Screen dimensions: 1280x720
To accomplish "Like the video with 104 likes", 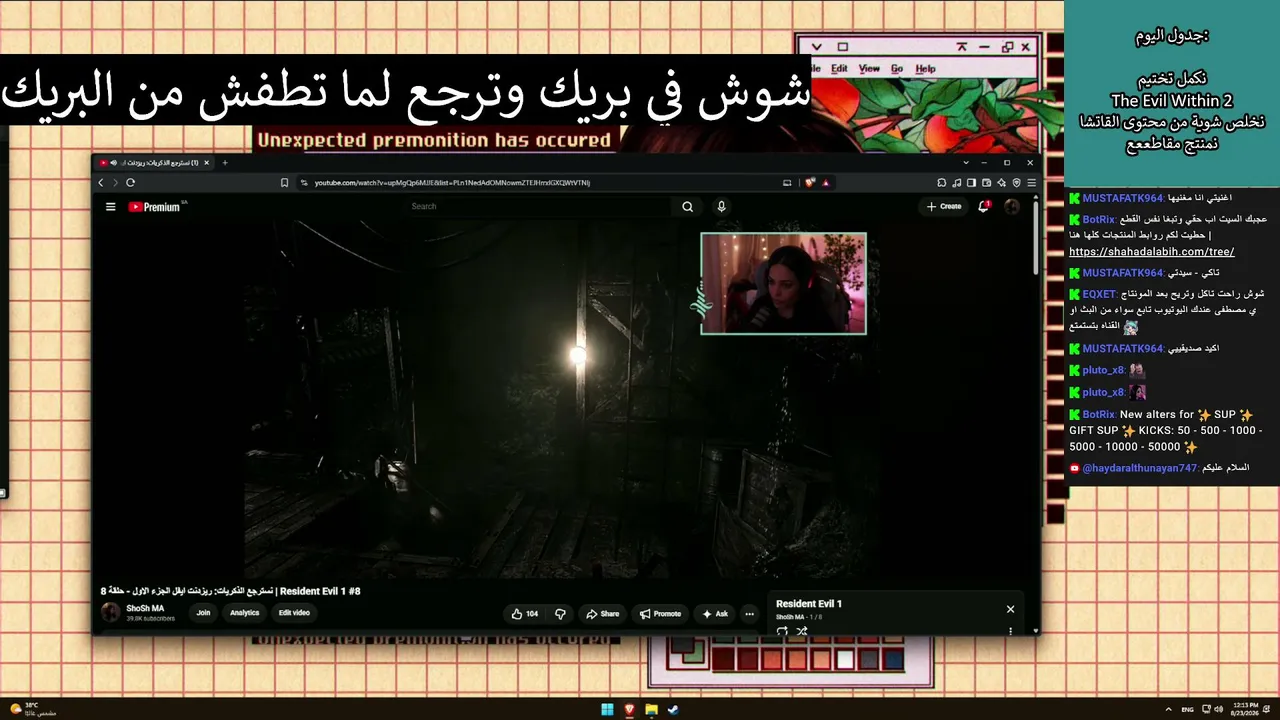I will tap(525, 614).
